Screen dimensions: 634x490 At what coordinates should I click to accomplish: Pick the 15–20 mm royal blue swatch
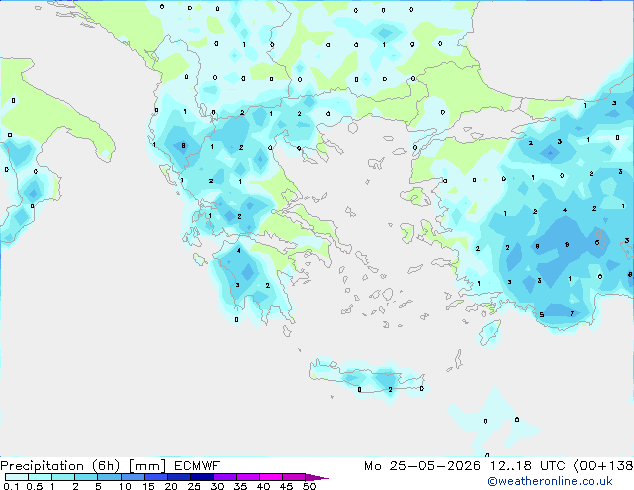(x=155, y=477)
